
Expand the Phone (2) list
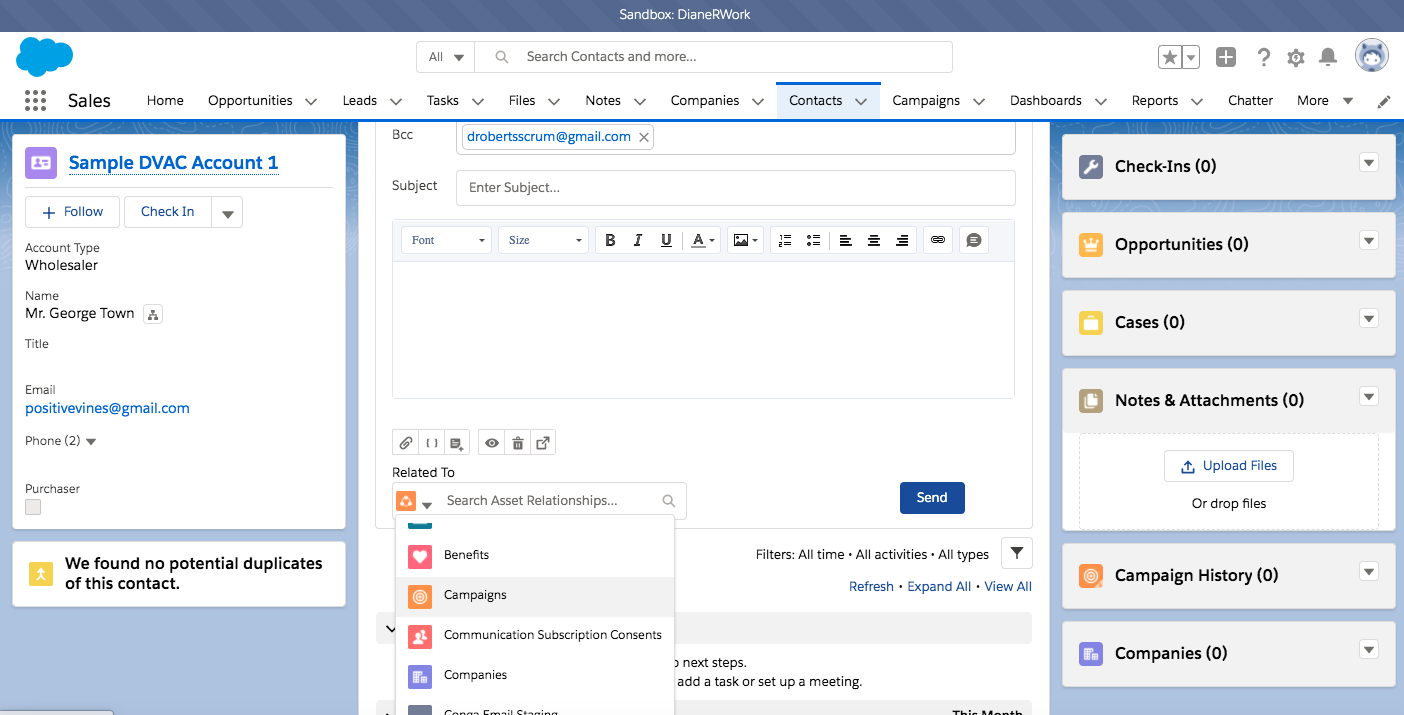91,441
